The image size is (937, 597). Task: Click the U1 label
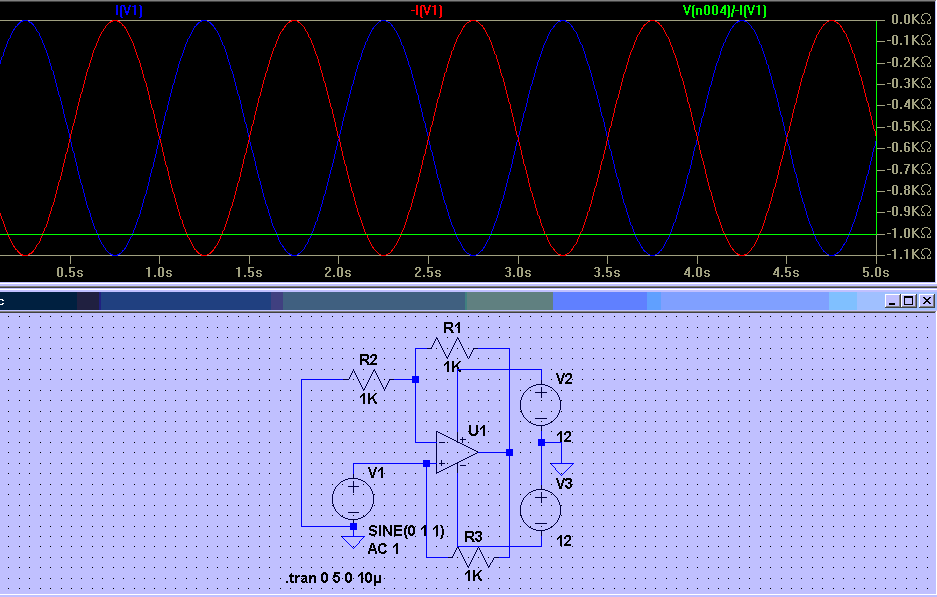click(x=477, y=430)
